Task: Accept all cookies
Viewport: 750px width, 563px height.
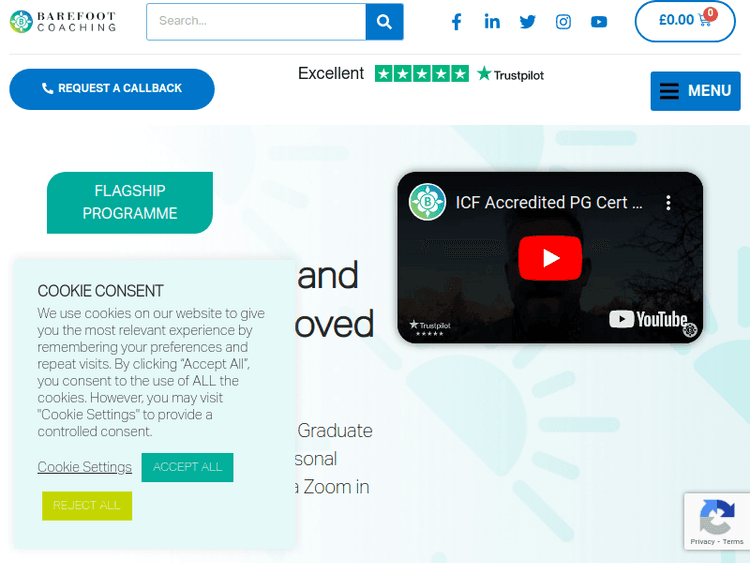Action: pyautogui.click(x=187, y=467)
